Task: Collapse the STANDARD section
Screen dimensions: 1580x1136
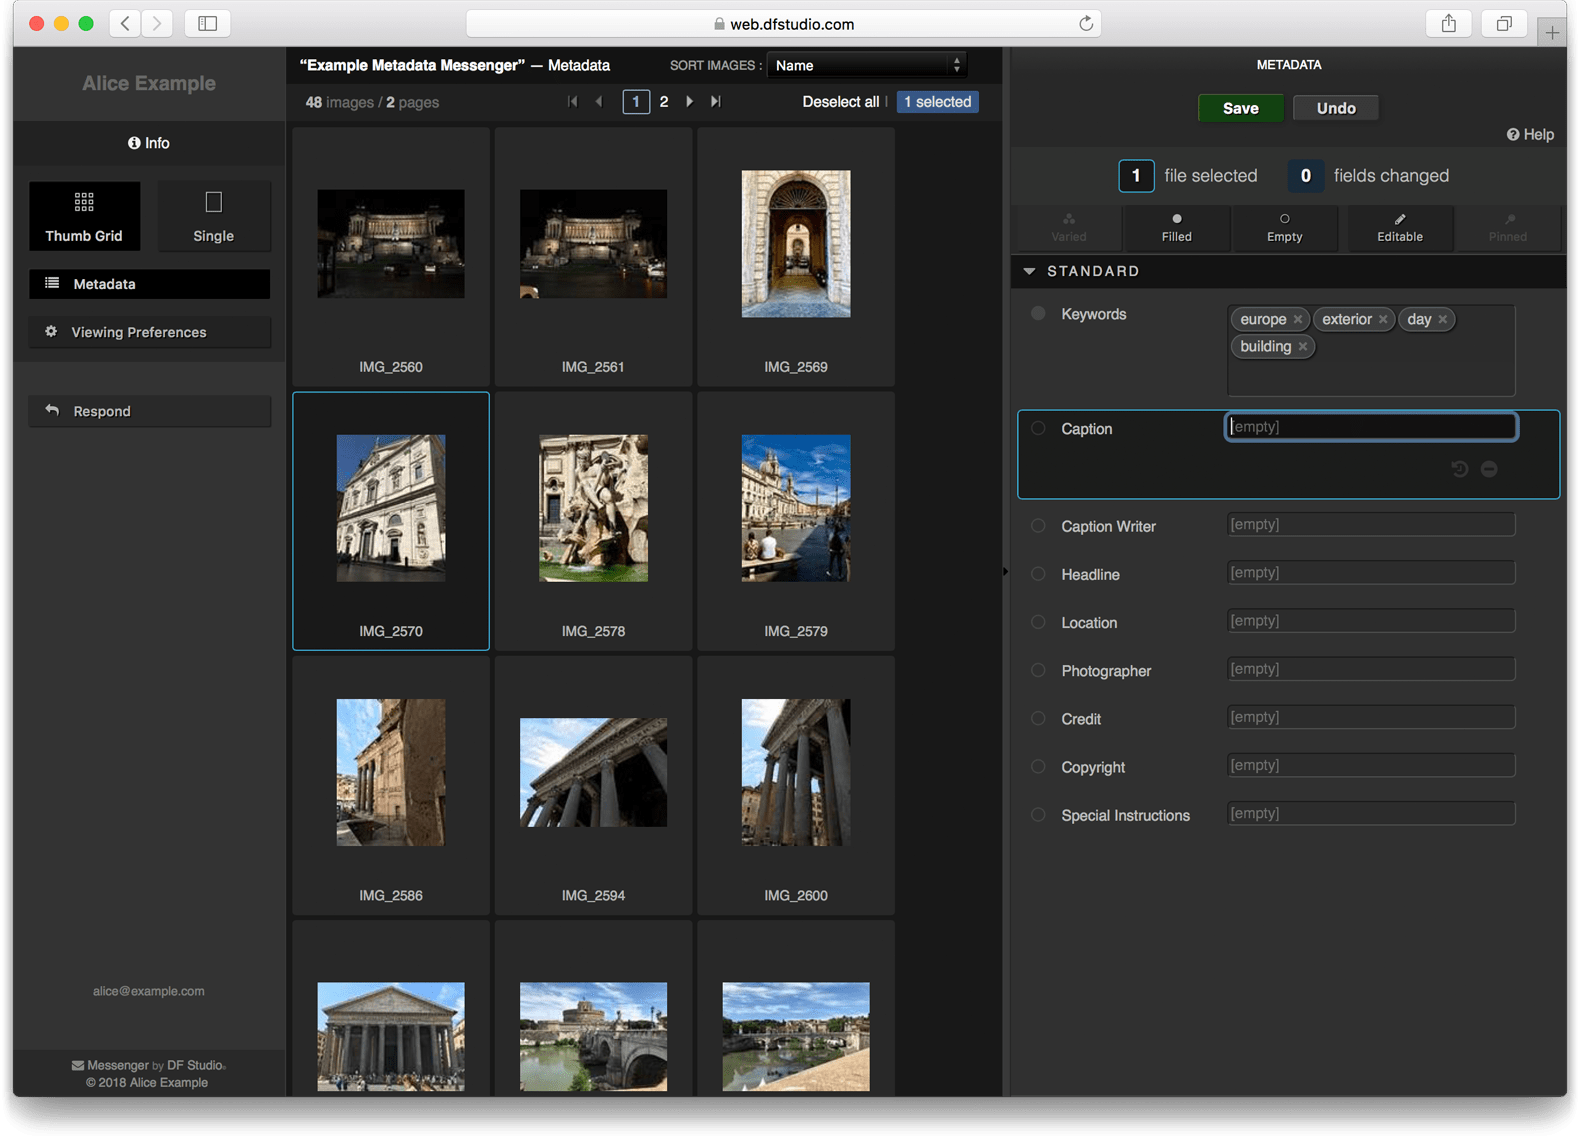Action: pyautogui.click(x=1030, y=271)
